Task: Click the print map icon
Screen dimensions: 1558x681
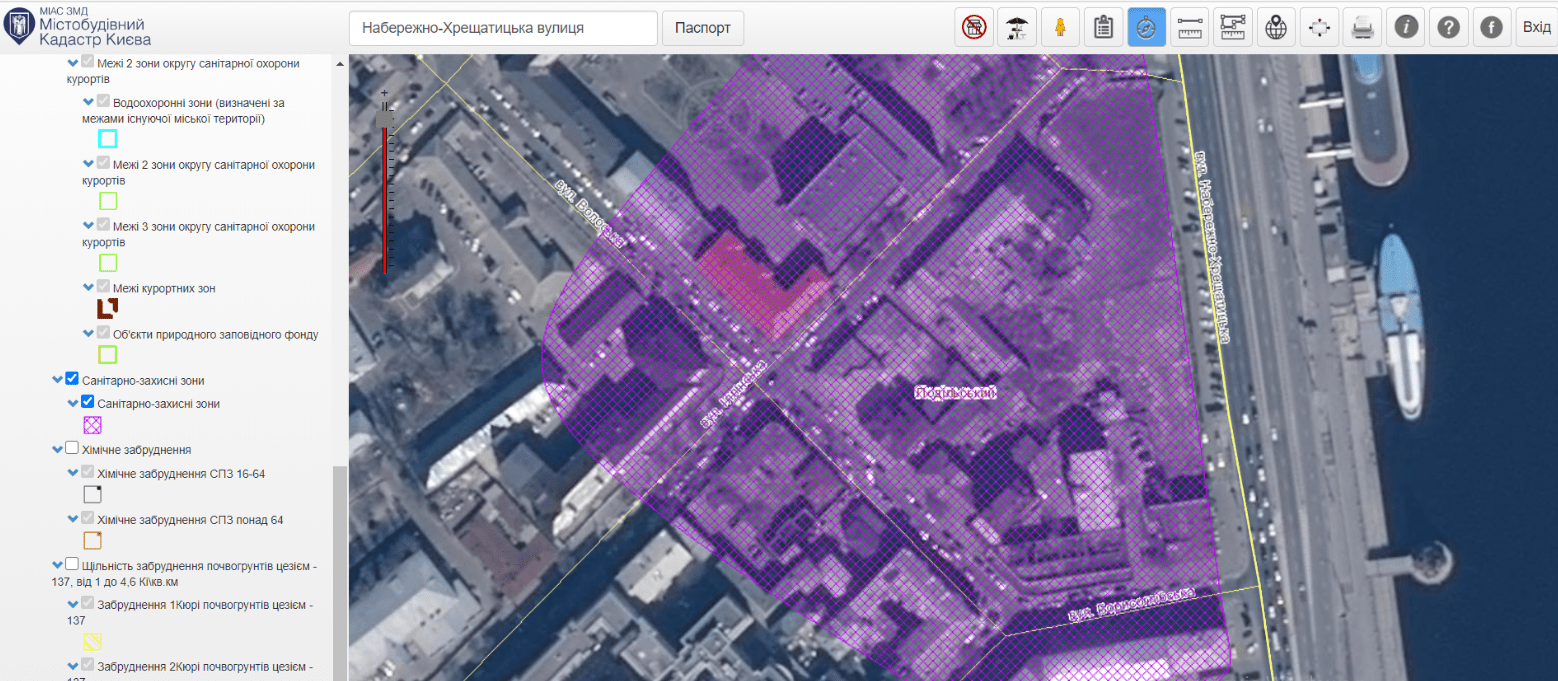Action: (x=1362, y=28)
